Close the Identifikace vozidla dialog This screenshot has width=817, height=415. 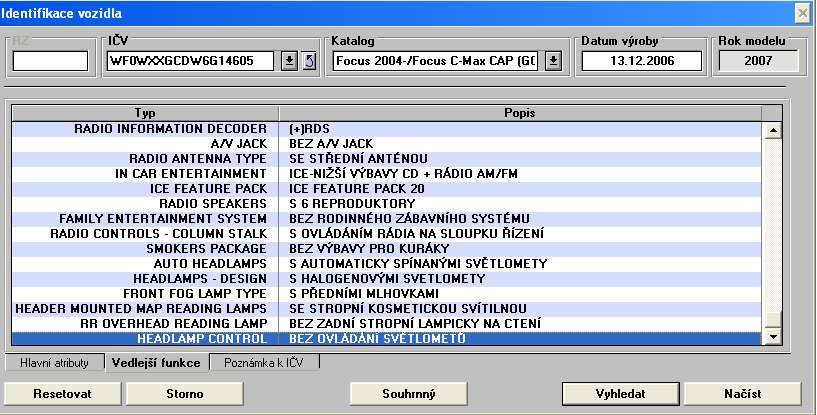coord(802,12)
